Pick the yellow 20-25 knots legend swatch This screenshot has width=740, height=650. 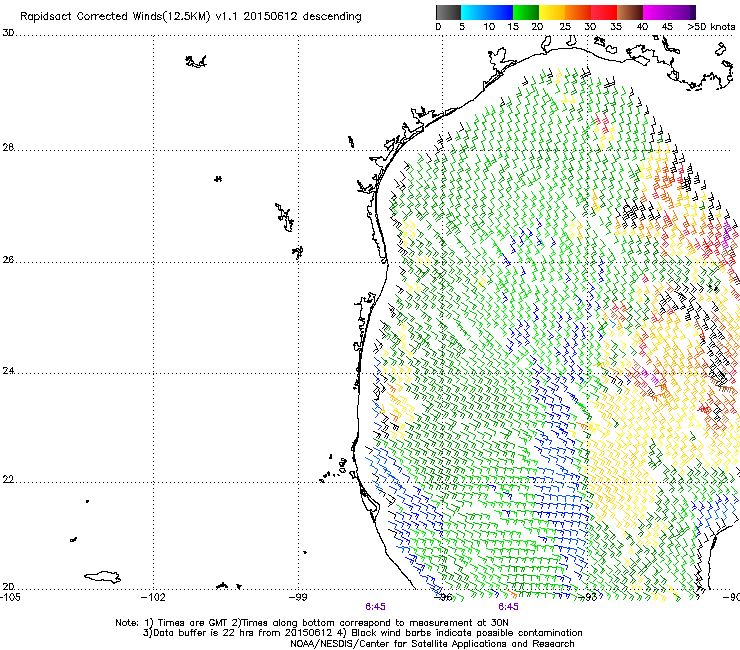[552, 12]
